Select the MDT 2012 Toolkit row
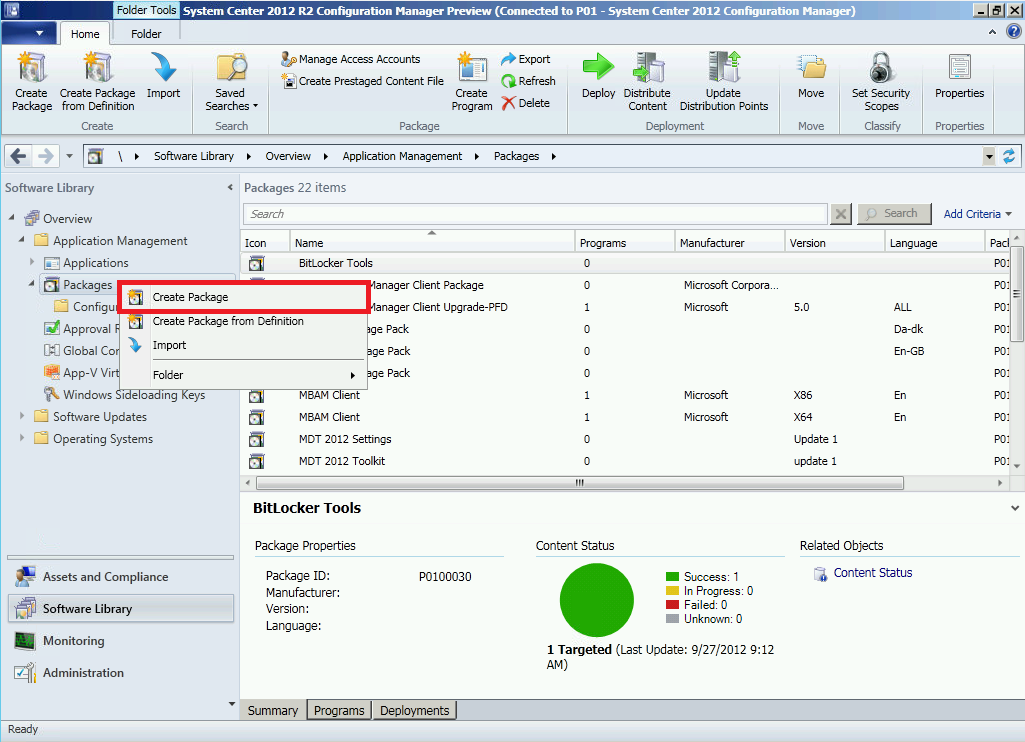This screenshot has width=1025, height=742. coord(624,461)
